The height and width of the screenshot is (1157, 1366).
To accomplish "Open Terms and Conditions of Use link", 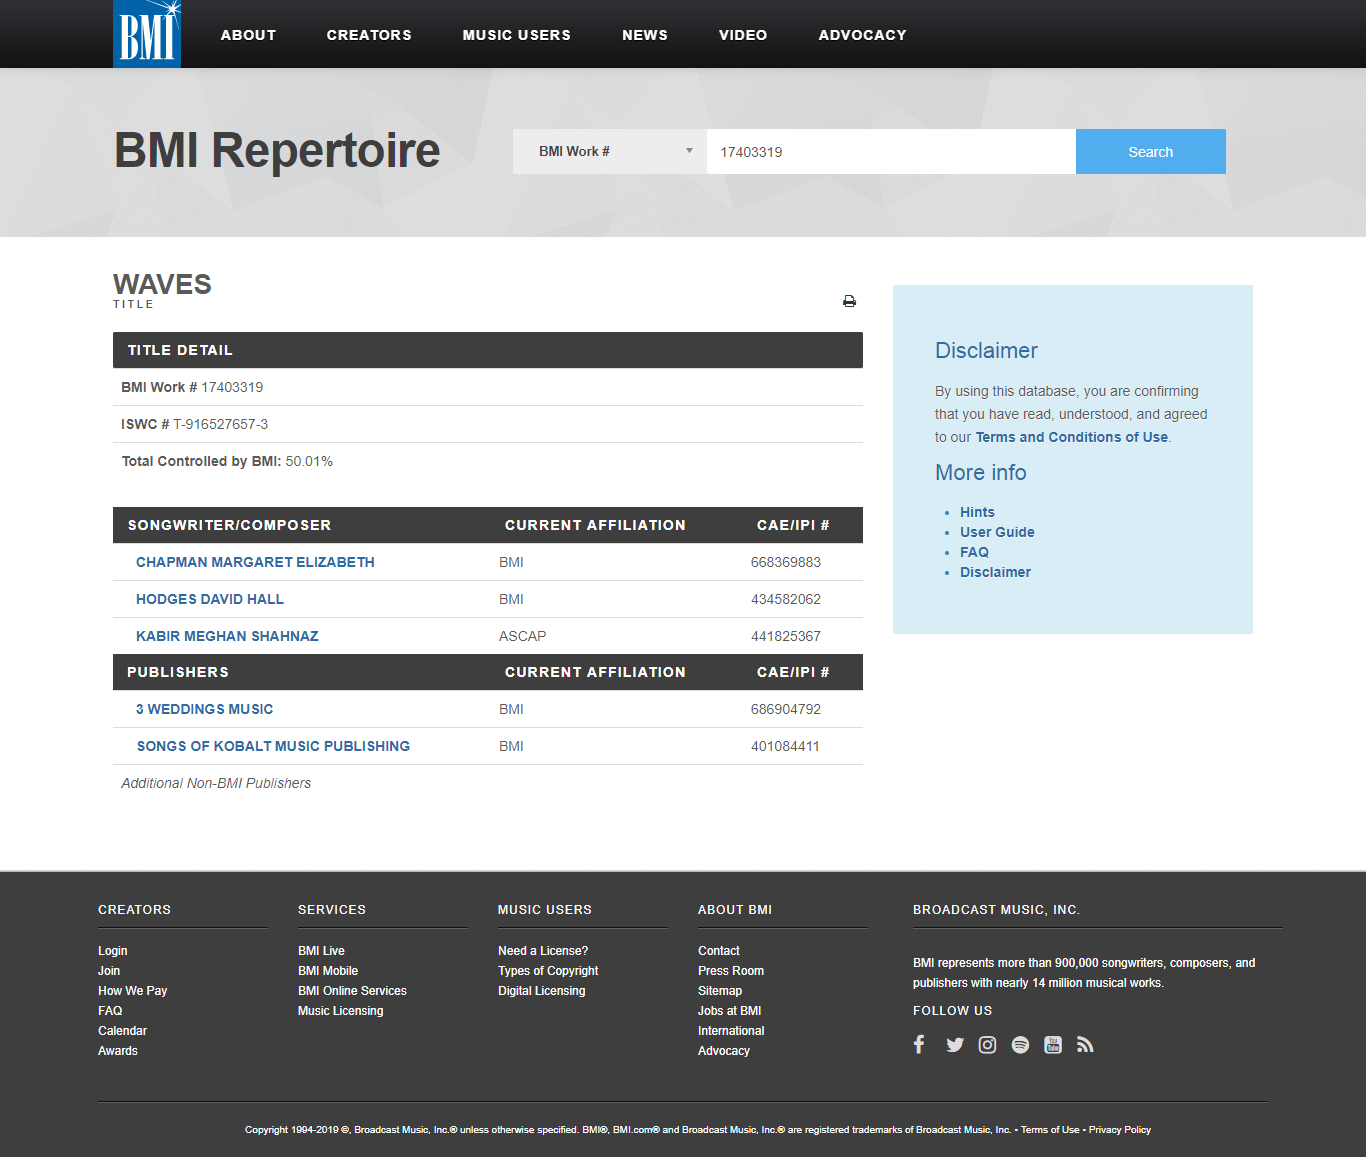I will coord(1071,437).
